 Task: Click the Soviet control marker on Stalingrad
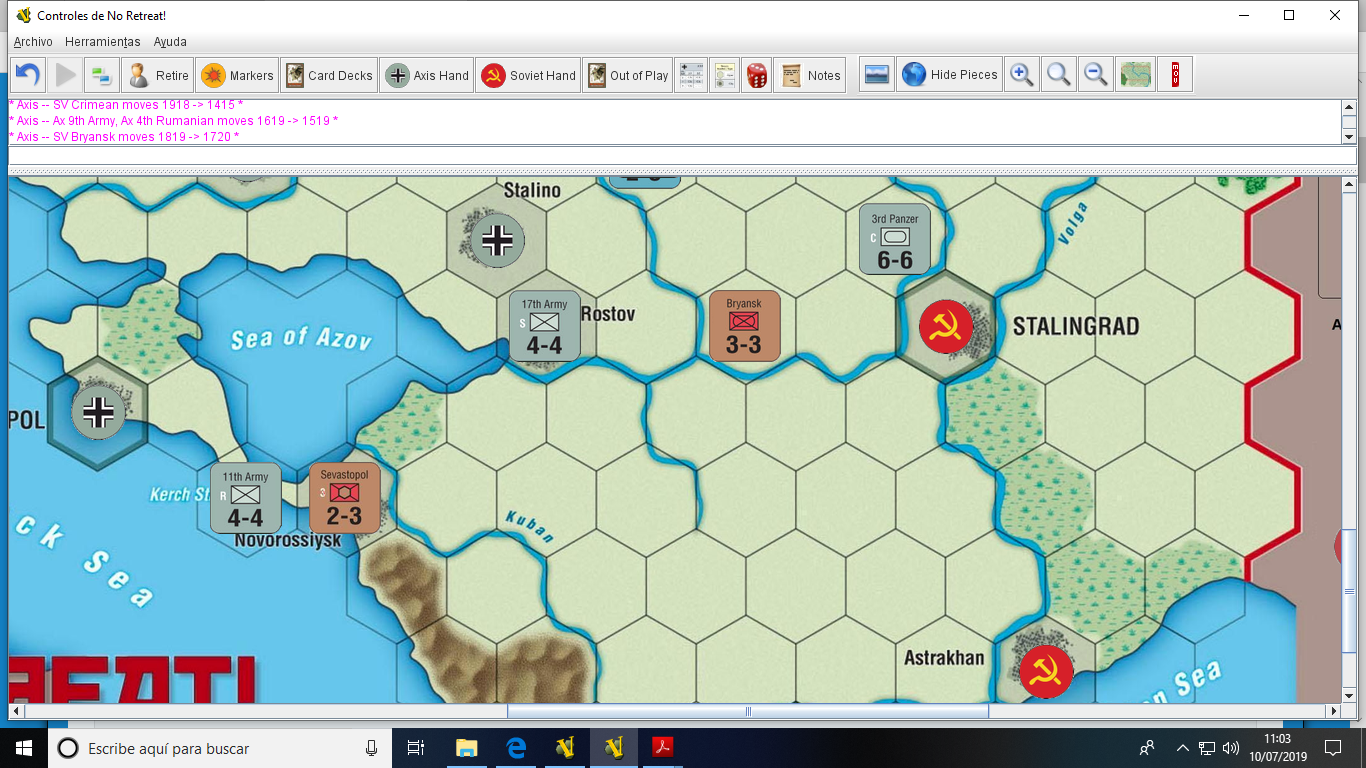point(945,326)
